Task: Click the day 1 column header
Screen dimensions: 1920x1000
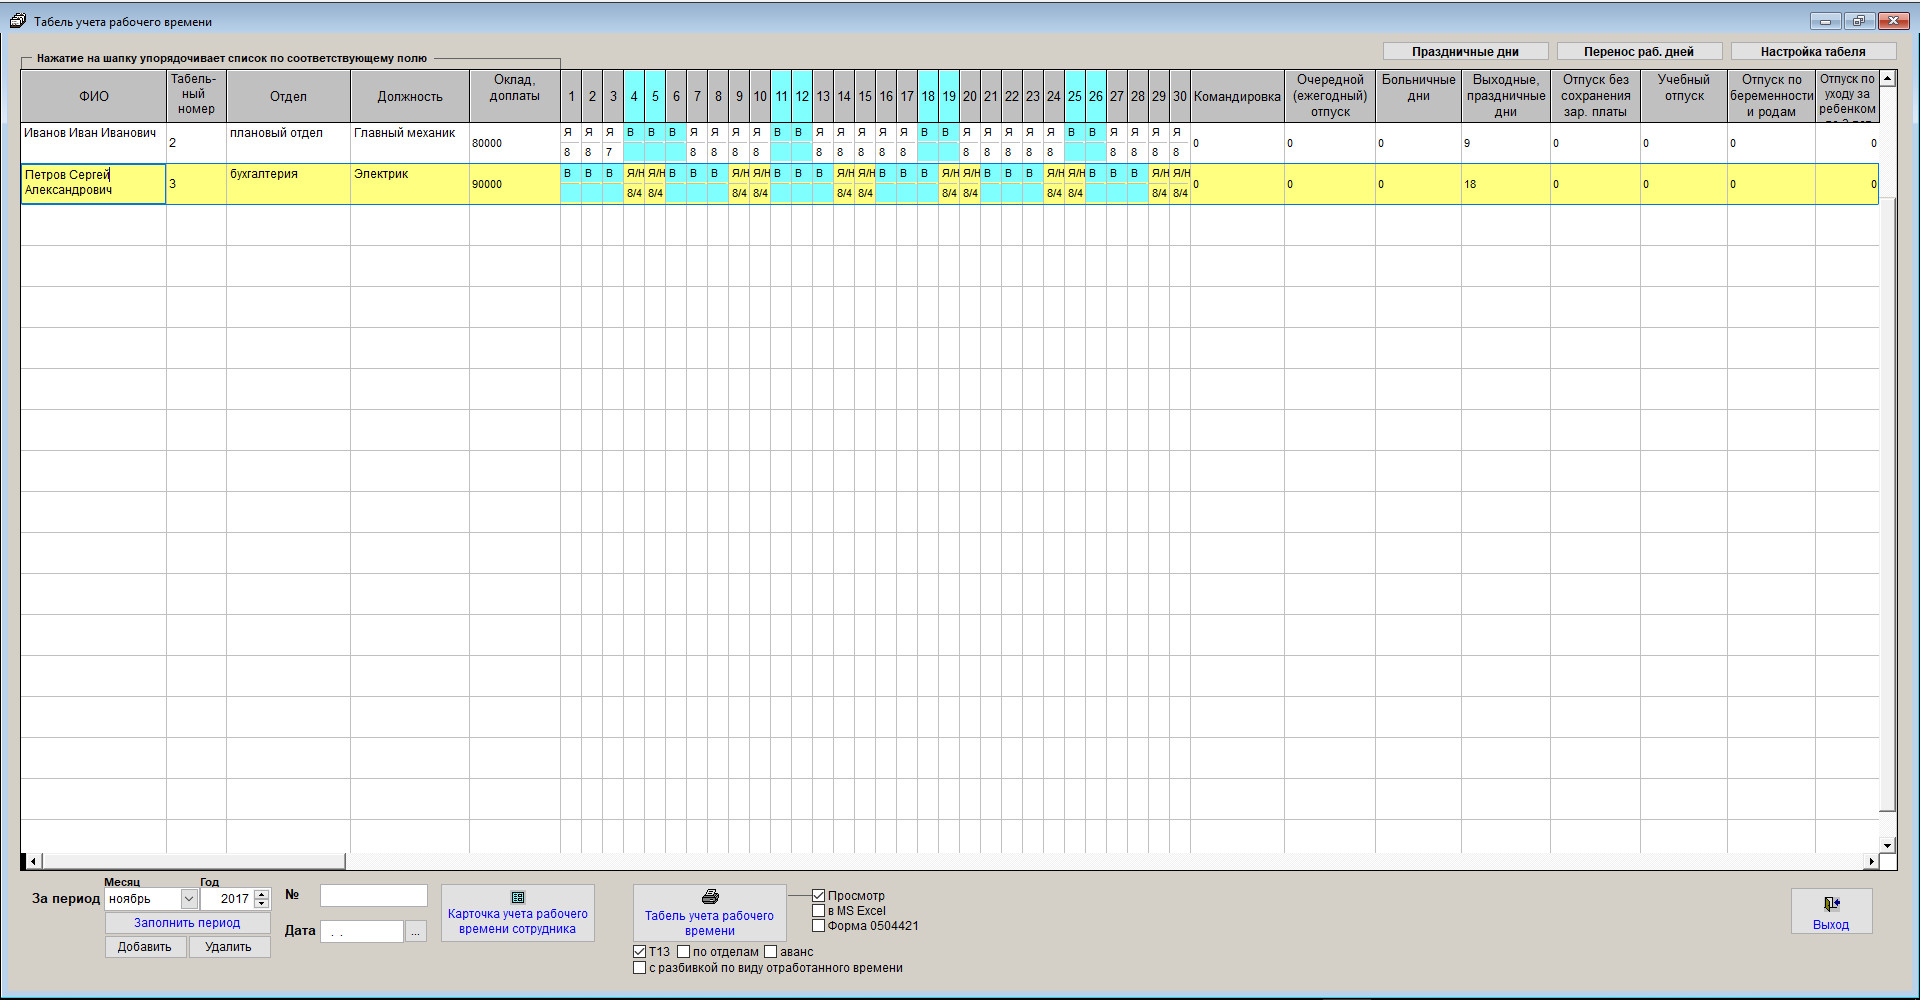Action: click(571, 96)
